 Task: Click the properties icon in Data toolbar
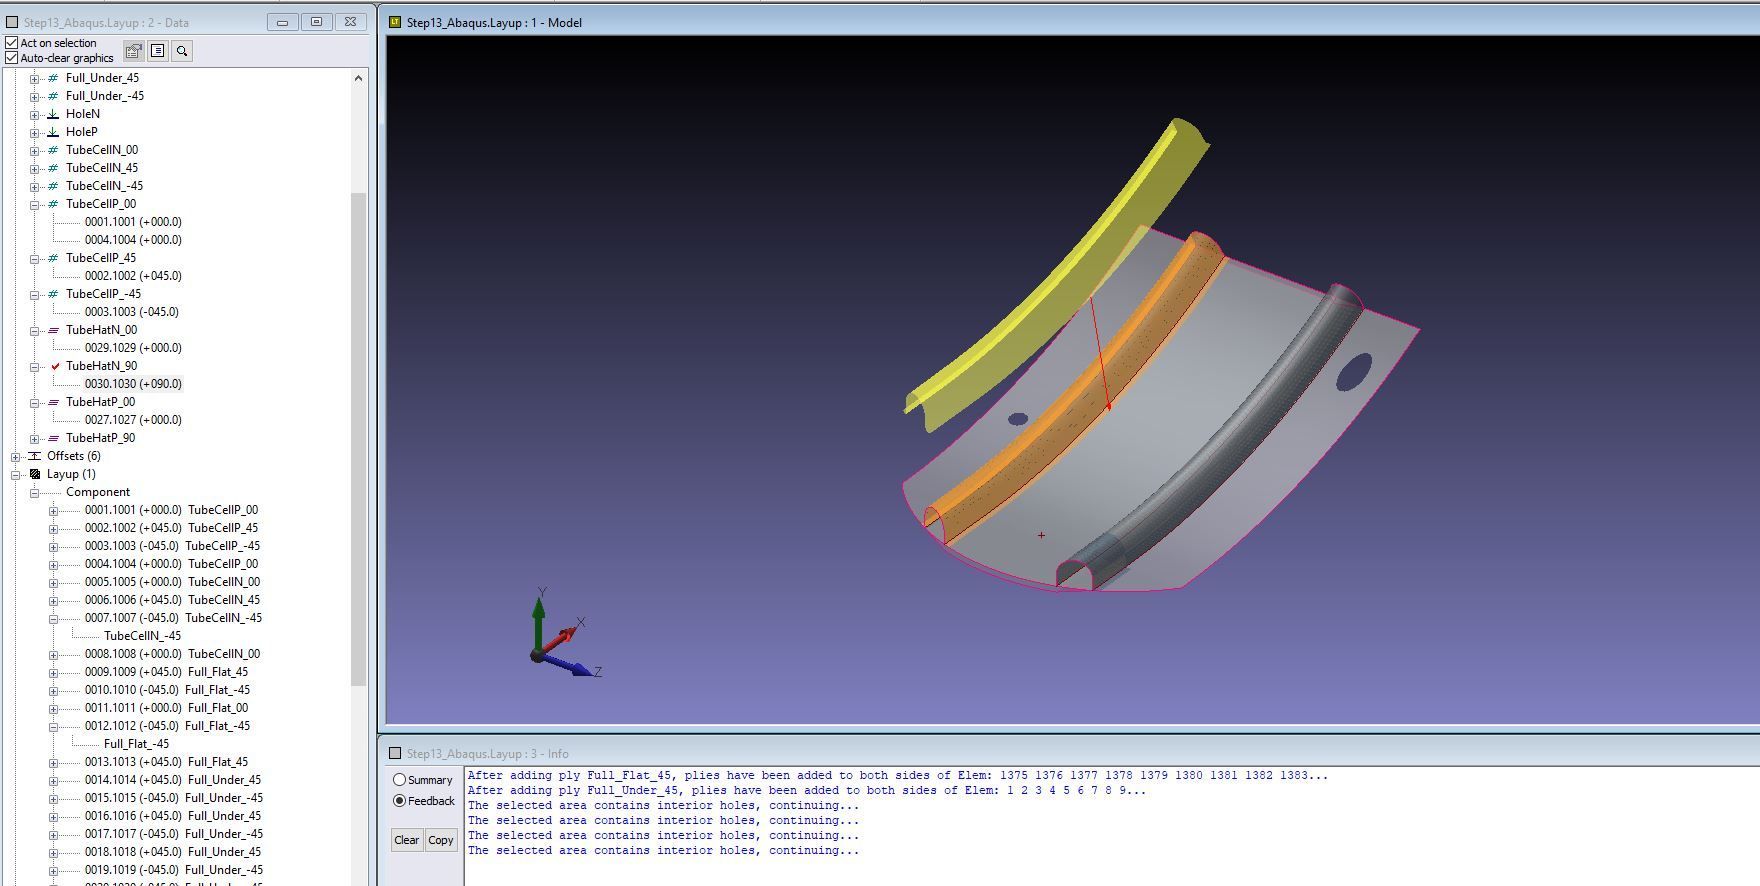click(133, 51)
